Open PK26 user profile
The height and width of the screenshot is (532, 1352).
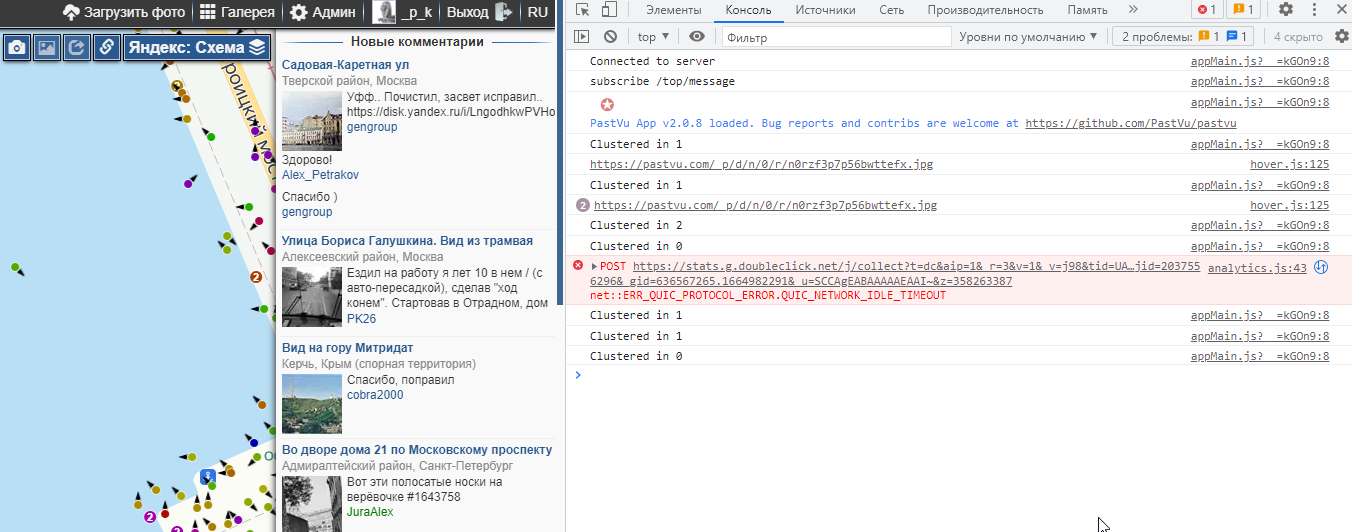point(361,319)
